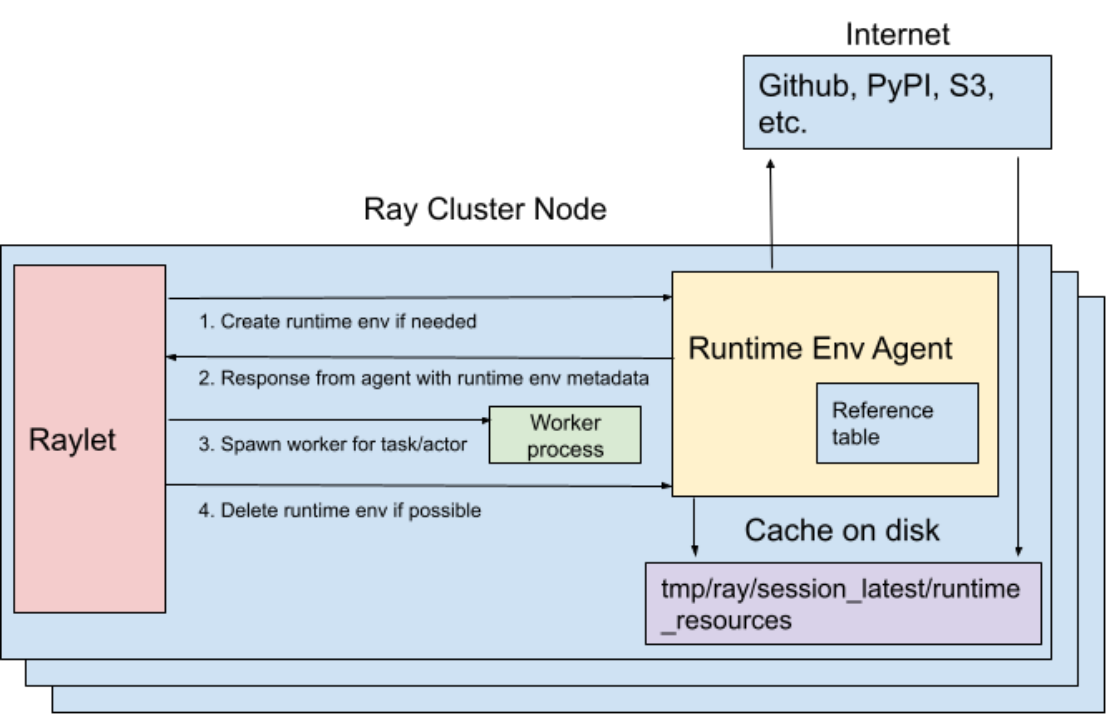Click the step 1 Create runtime env text
This screenshot has width=1112, height=720.
[x=338, y=322]
